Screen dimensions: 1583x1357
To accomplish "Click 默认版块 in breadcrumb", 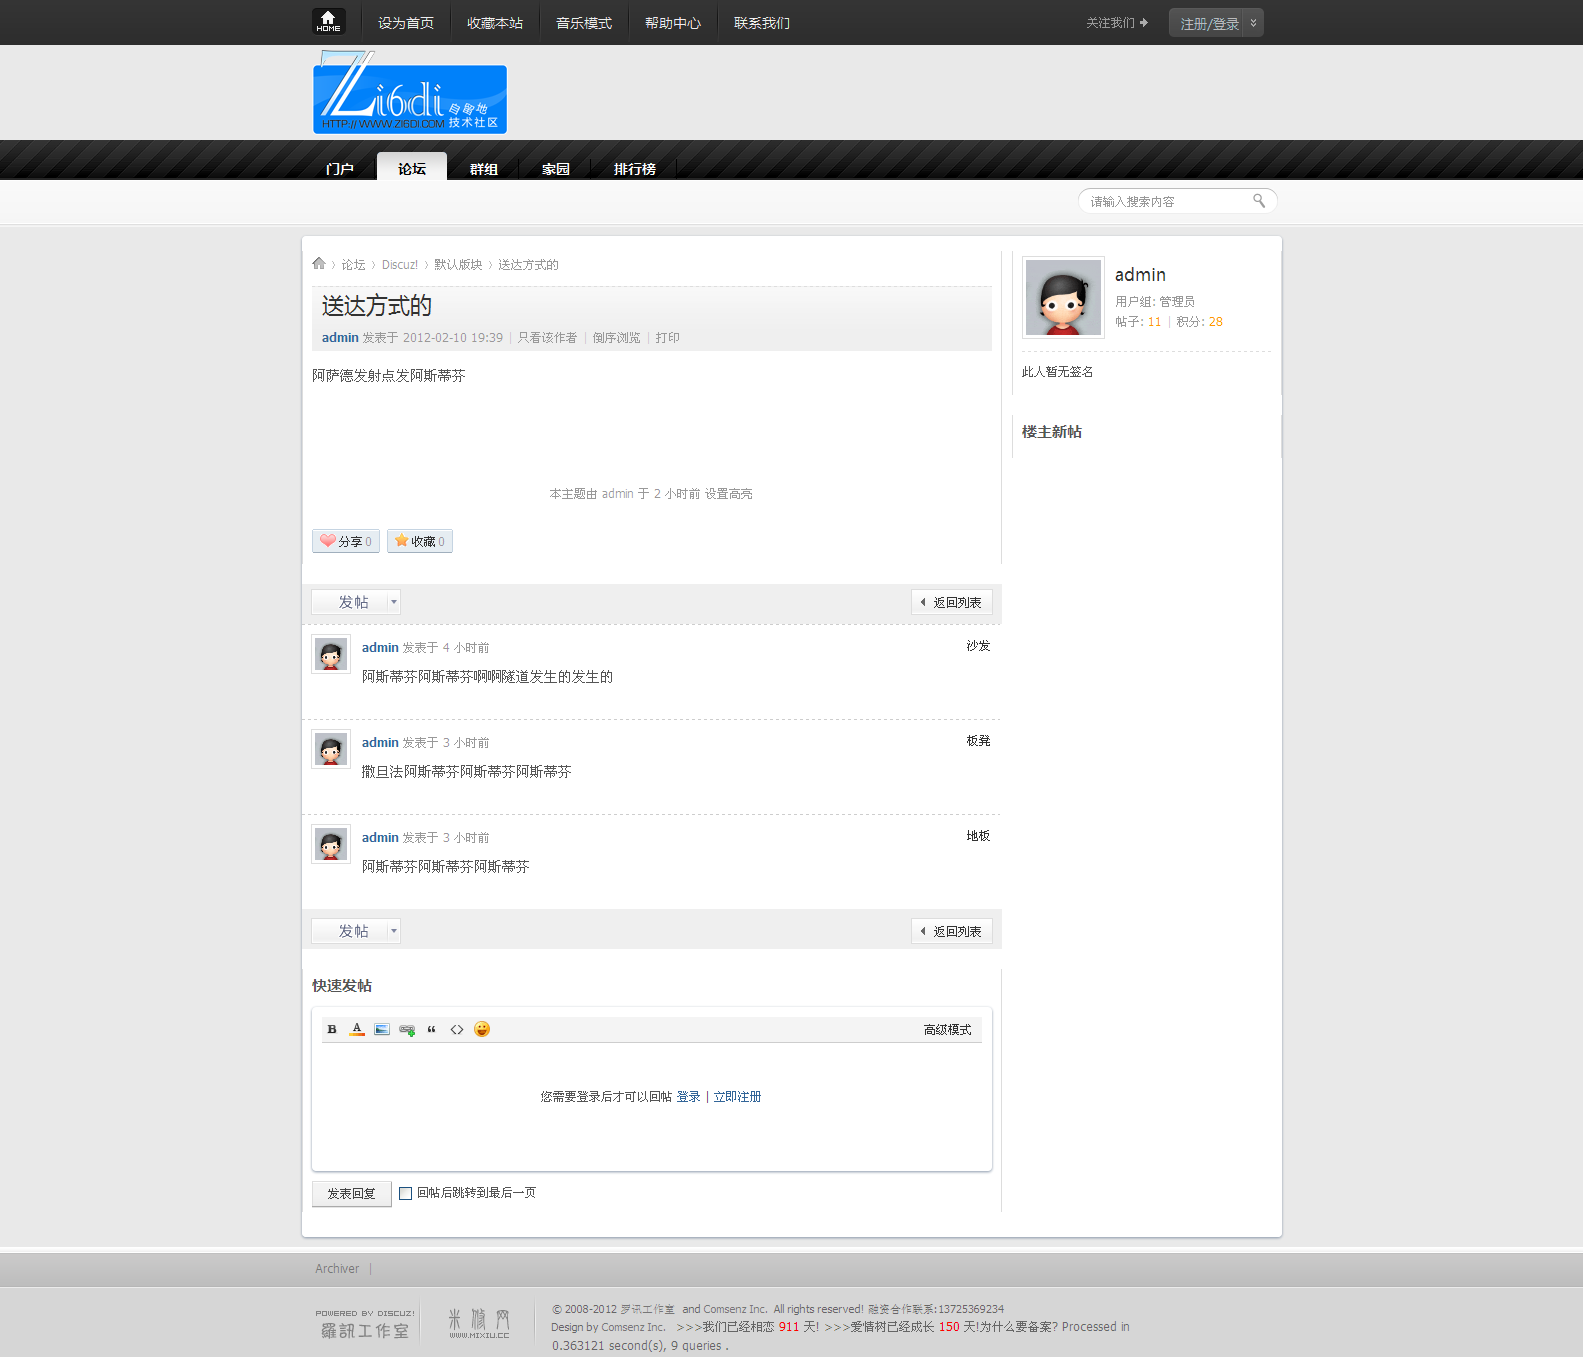I will (458, 265).
